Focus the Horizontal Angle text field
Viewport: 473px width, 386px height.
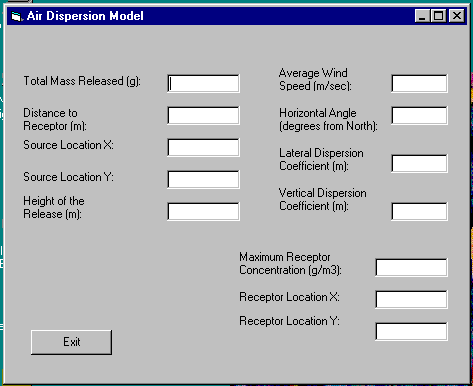(419, 115)
